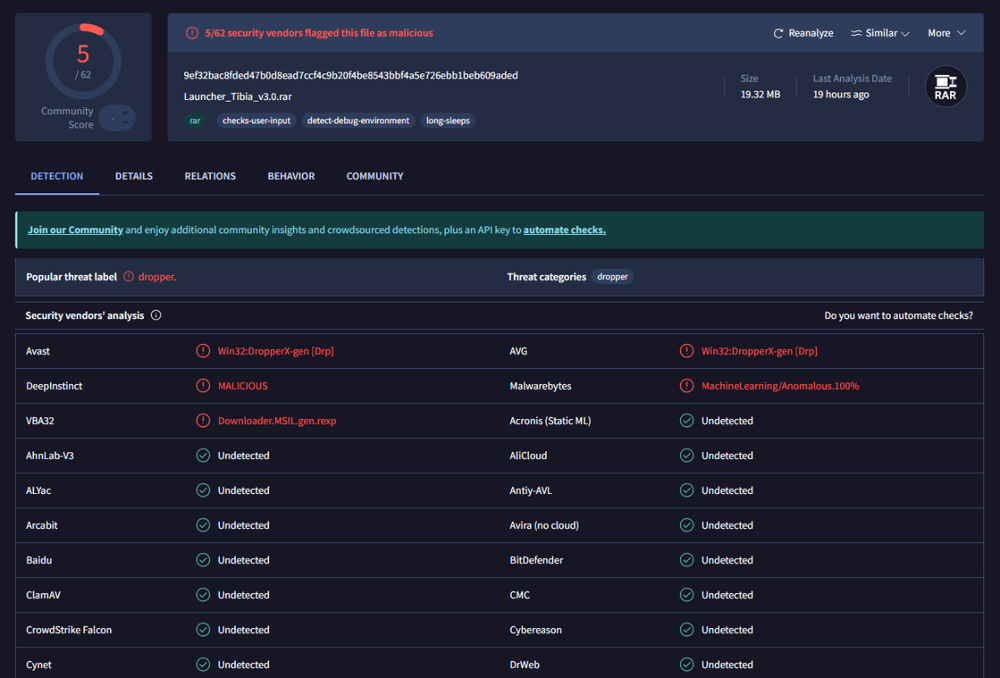
Task: Click the green checkmark icon for BitDefender
Action: click(x=686, y=560)
